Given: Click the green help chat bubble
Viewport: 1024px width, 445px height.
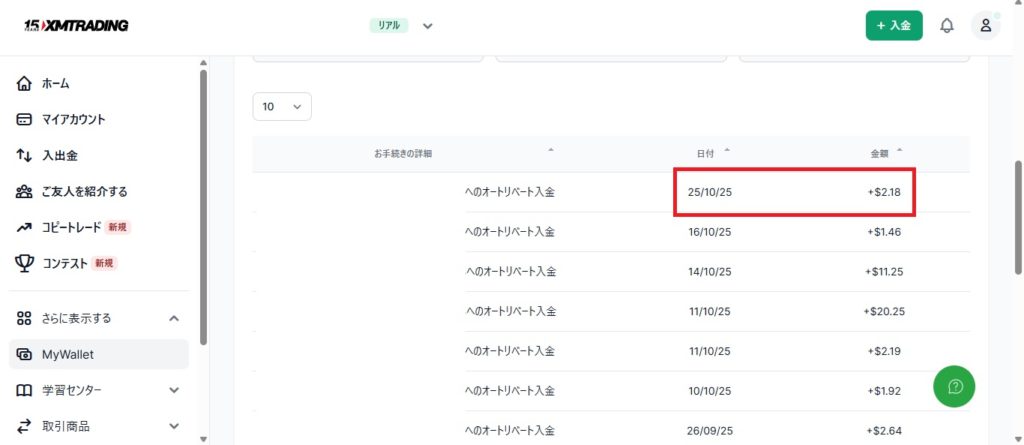Looking at the screenshot, I should tap(954, 386).
